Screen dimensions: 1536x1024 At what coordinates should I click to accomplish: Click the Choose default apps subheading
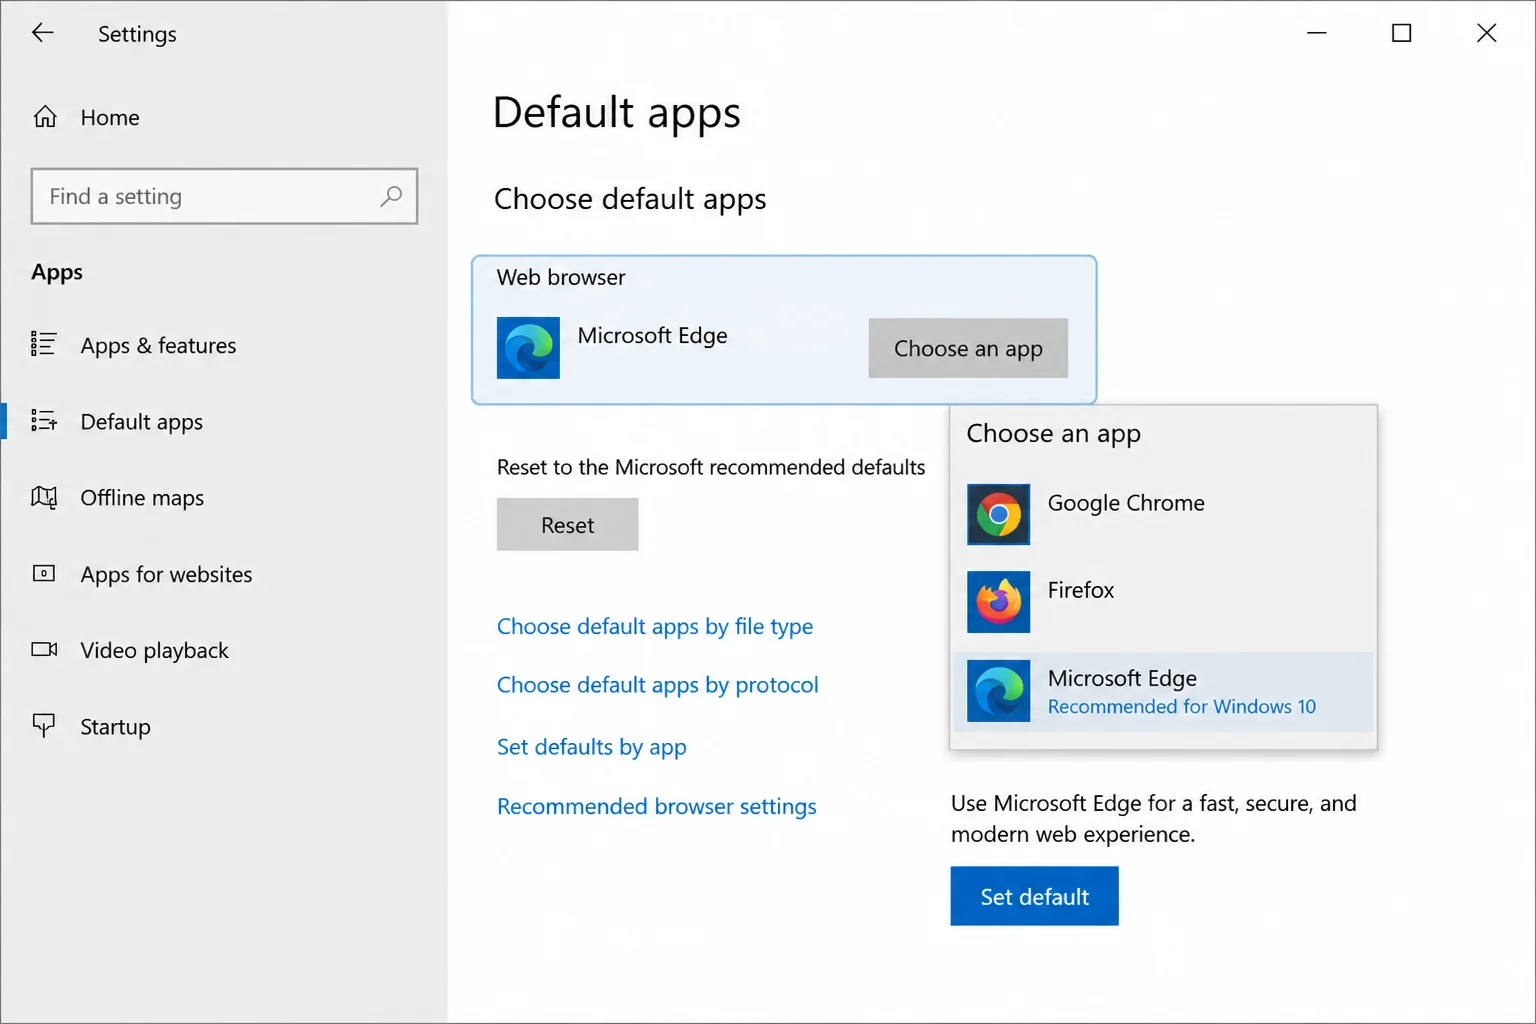click(x=630, y=199)
